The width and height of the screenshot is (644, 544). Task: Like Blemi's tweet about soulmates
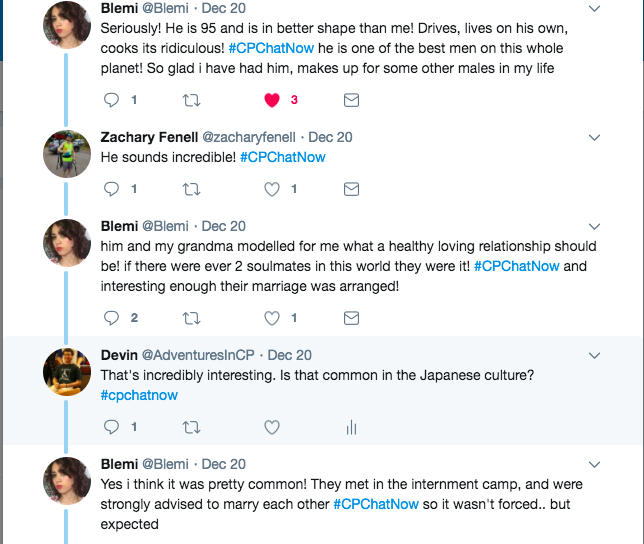pos(271,318)
